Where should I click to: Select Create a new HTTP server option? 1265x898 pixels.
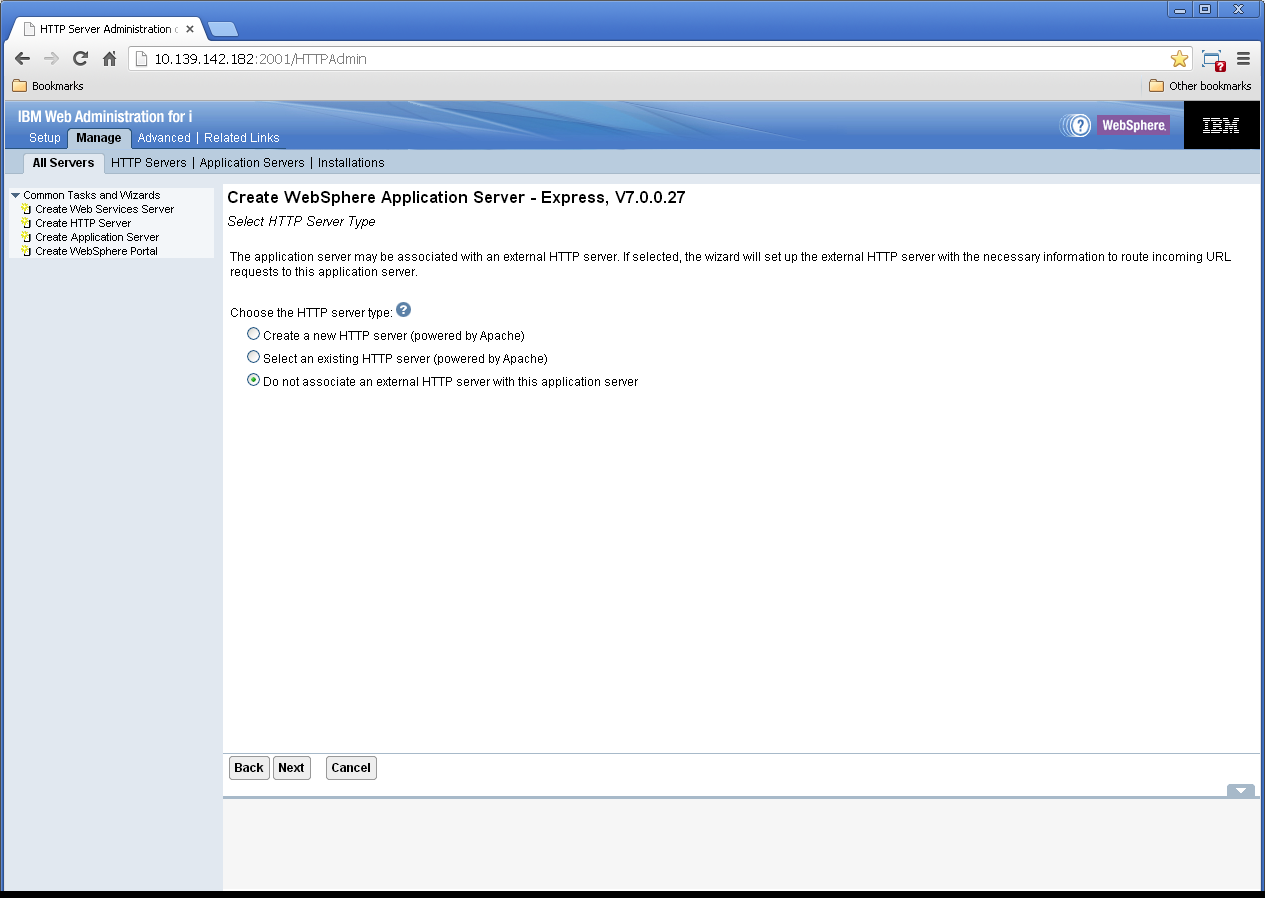(253, 334)
